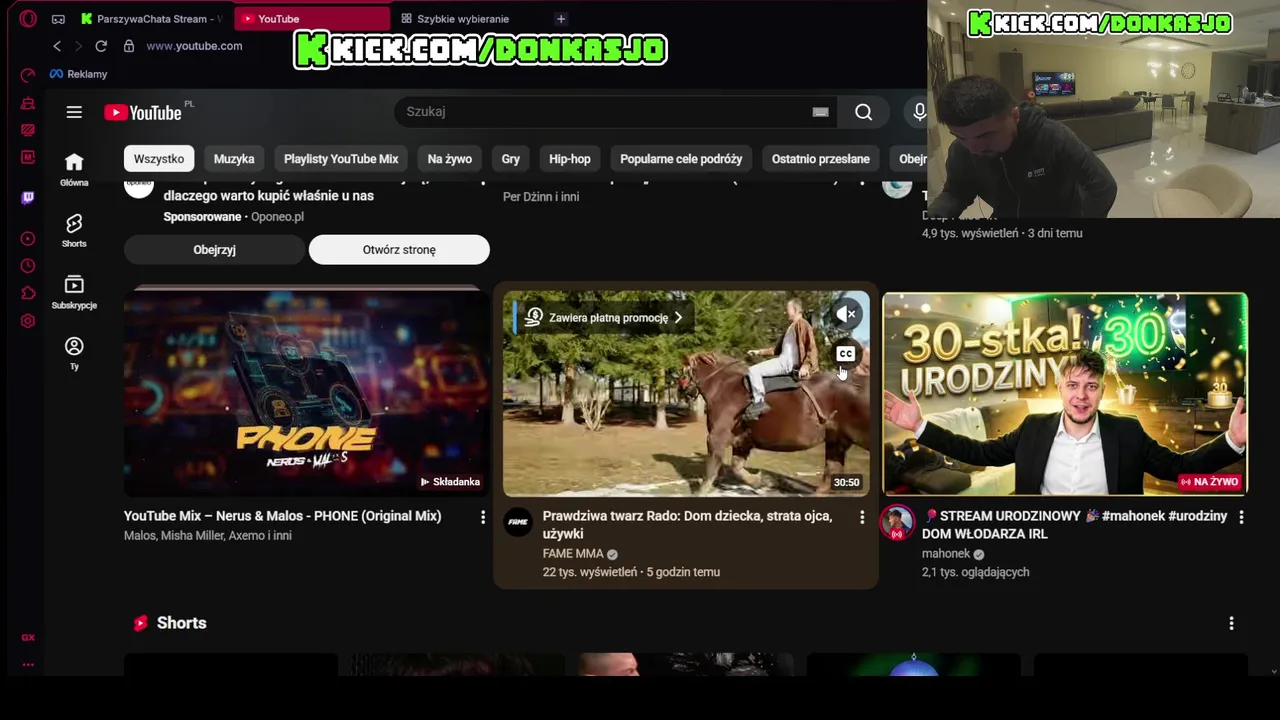This screenshot has width=1280, height=720.
Task: Open Twitch panel in Opera sidebar
Action: [28, 198]
